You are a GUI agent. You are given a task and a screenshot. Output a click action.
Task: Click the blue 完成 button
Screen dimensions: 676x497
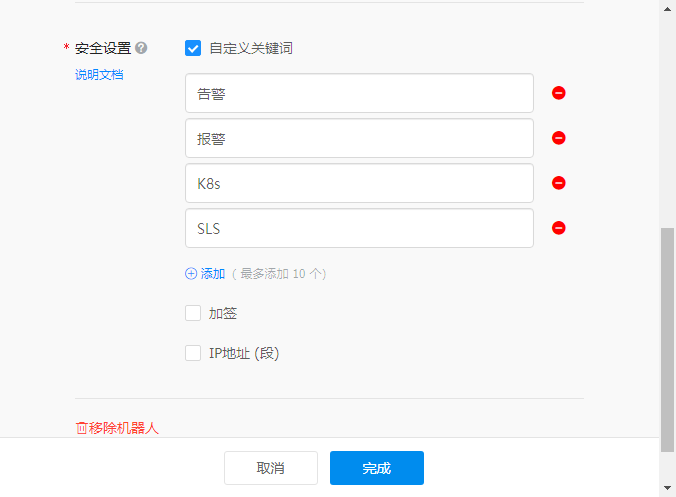pyautogui.click(x=377, y=468)
